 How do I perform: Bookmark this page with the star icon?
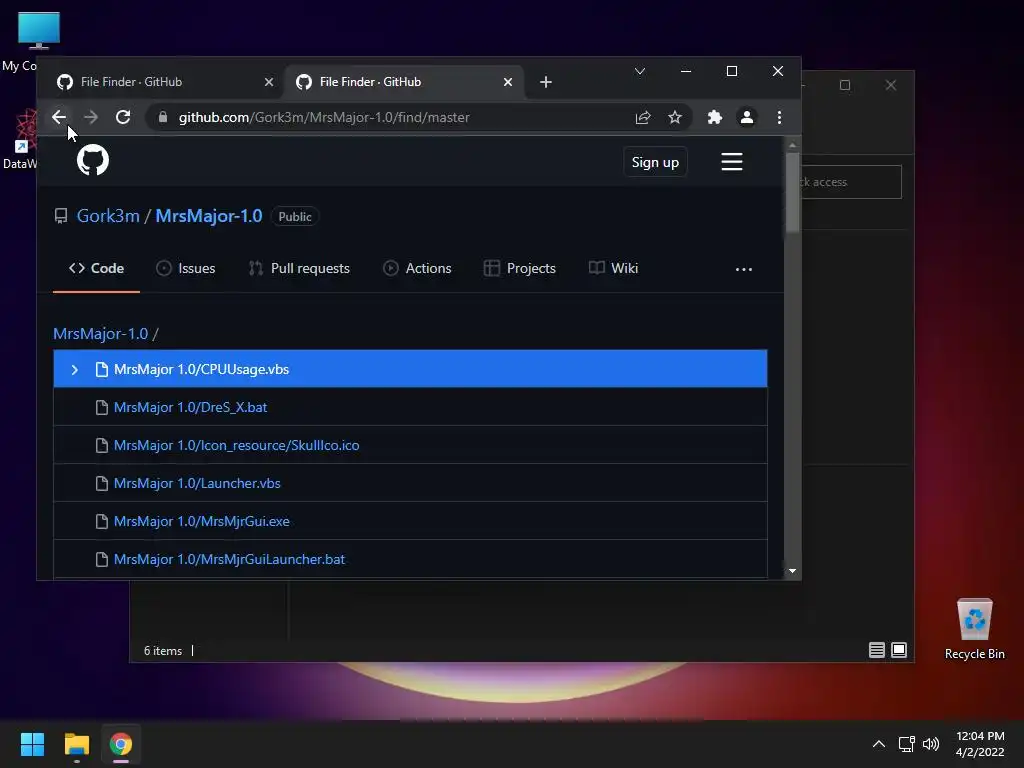(675, 117)
